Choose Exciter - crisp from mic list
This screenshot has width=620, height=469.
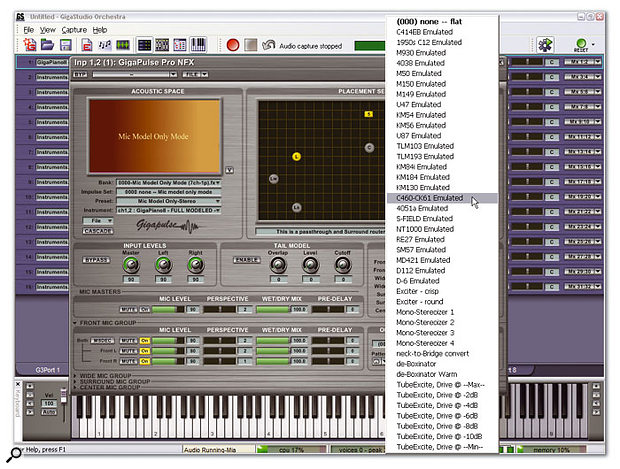(442, 291)
